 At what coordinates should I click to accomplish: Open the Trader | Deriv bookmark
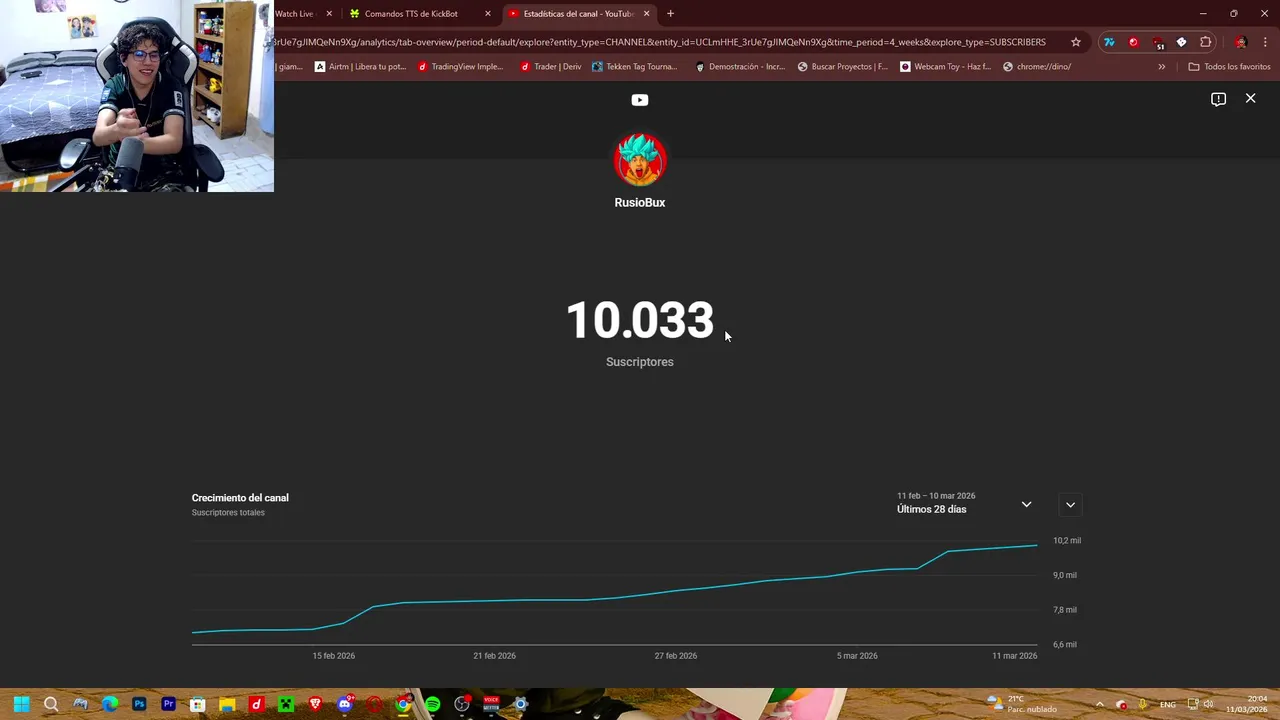550,67
